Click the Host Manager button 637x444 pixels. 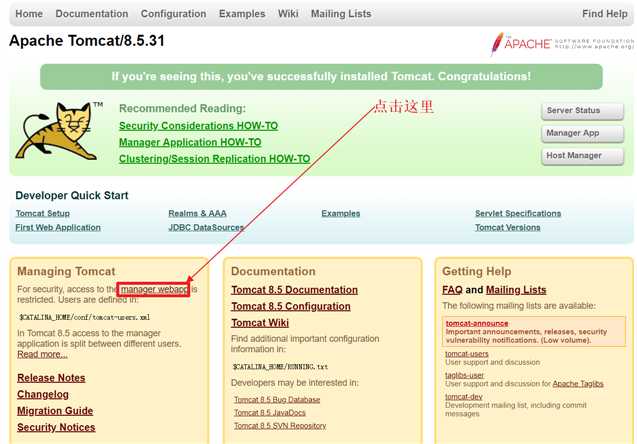point(582,156)
